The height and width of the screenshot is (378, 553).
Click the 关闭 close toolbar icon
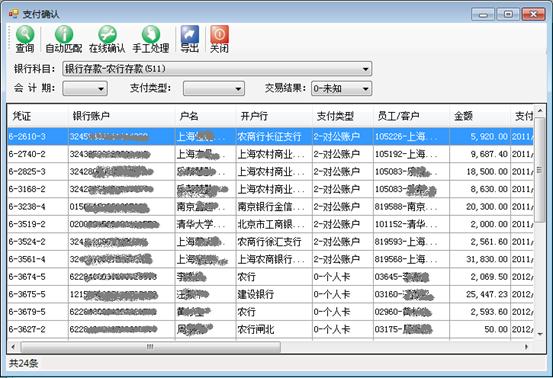click(219, 39)
